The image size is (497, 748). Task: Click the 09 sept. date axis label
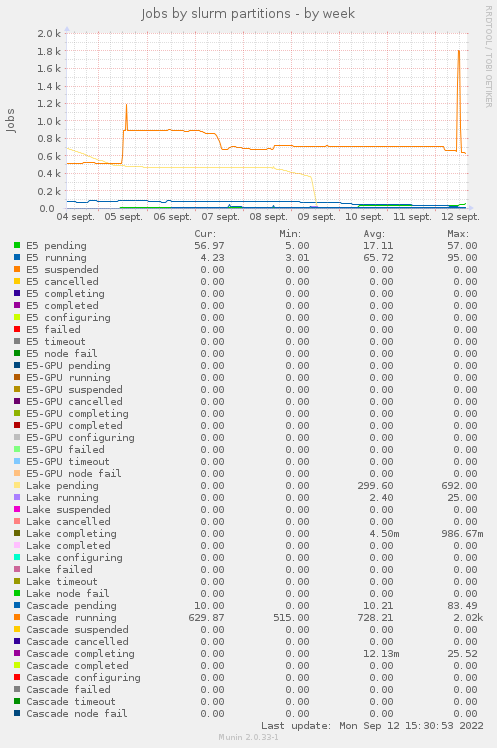point(316,217)
